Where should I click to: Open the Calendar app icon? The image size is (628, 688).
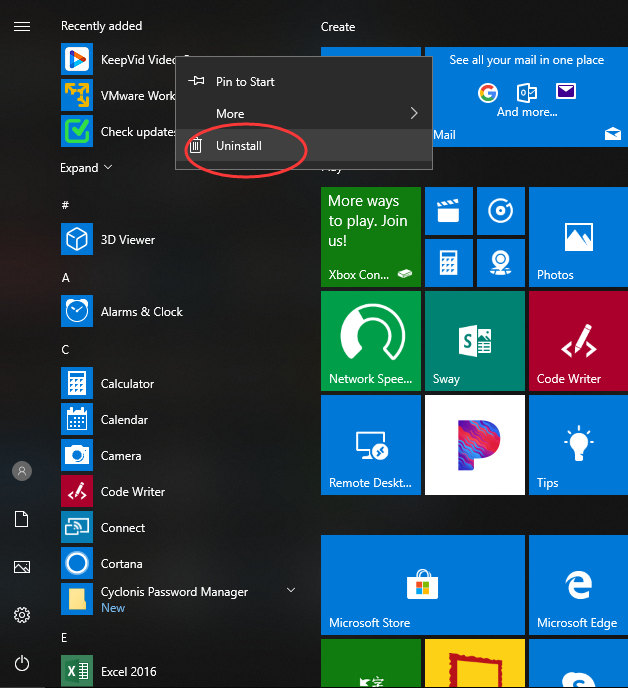77,419
